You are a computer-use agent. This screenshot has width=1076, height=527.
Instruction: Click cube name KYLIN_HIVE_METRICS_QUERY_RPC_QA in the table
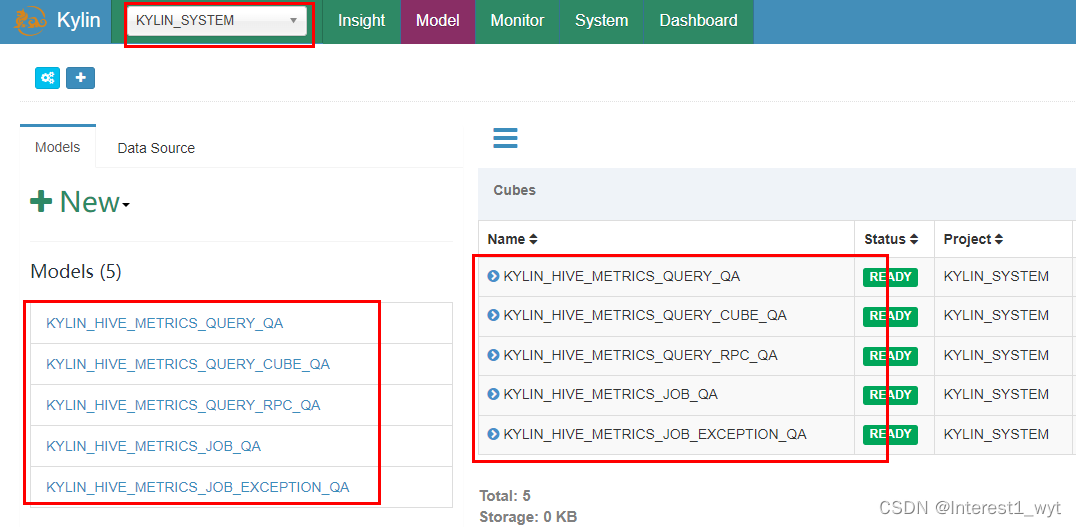640,355
